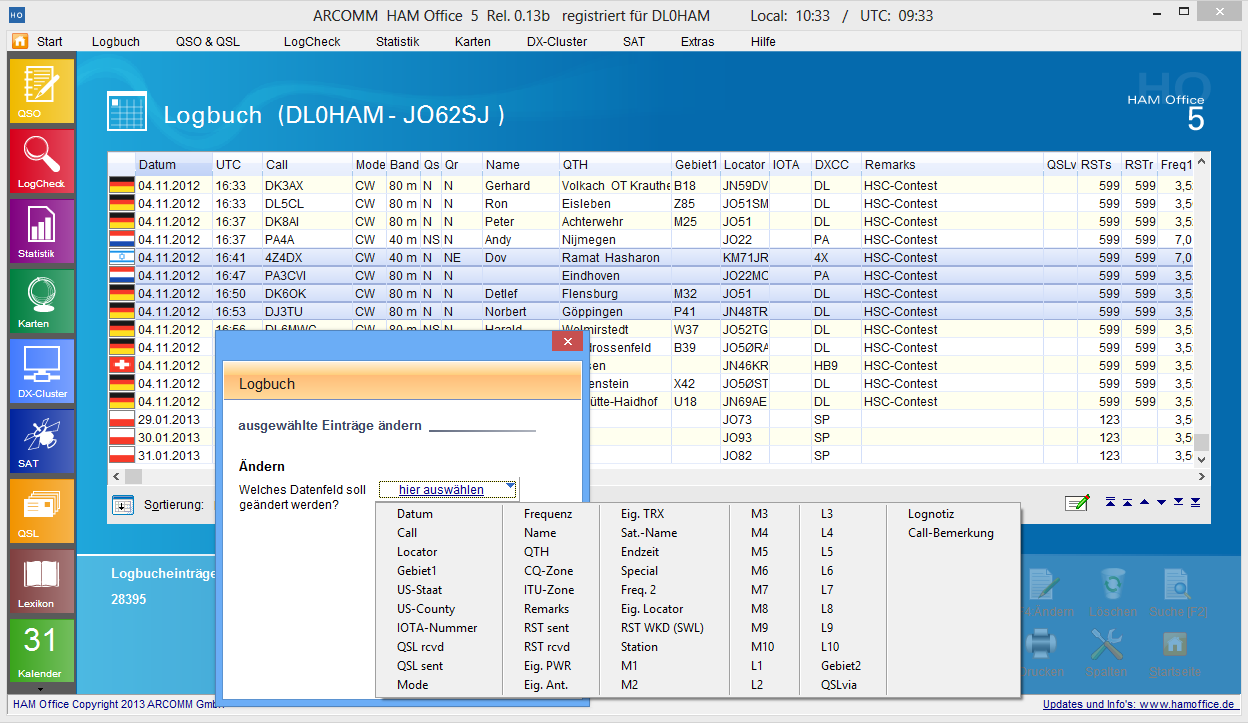Image resolution: width=1248 pixels, height=723 pixels.
Task: Click the edit pencil icon below table
Action: tap(1077, 503)
